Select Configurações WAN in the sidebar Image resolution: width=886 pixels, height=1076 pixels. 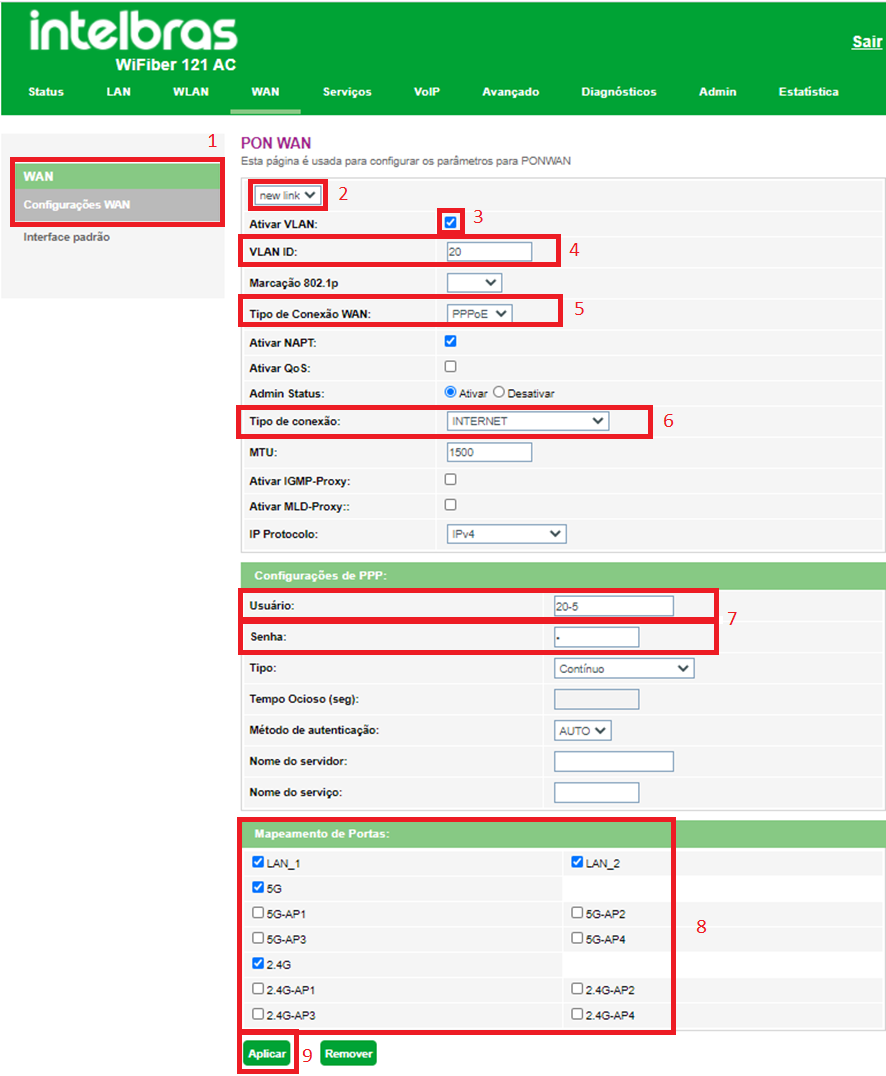coord(117,204)
